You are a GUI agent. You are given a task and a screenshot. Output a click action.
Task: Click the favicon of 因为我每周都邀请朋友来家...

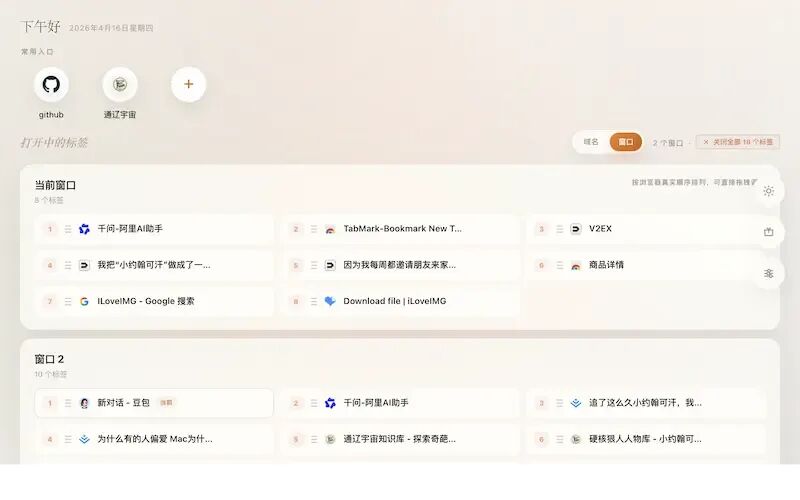[x=330, y=265]
